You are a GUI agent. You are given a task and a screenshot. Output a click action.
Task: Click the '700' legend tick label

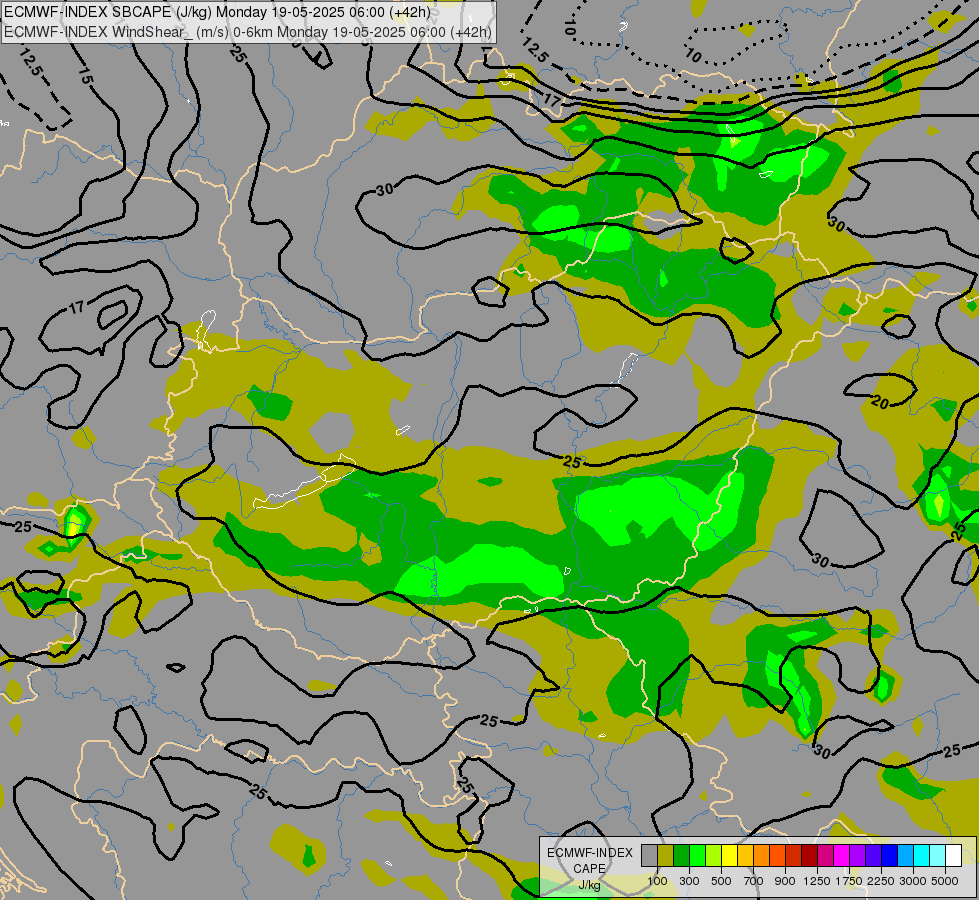click(754, 881)
